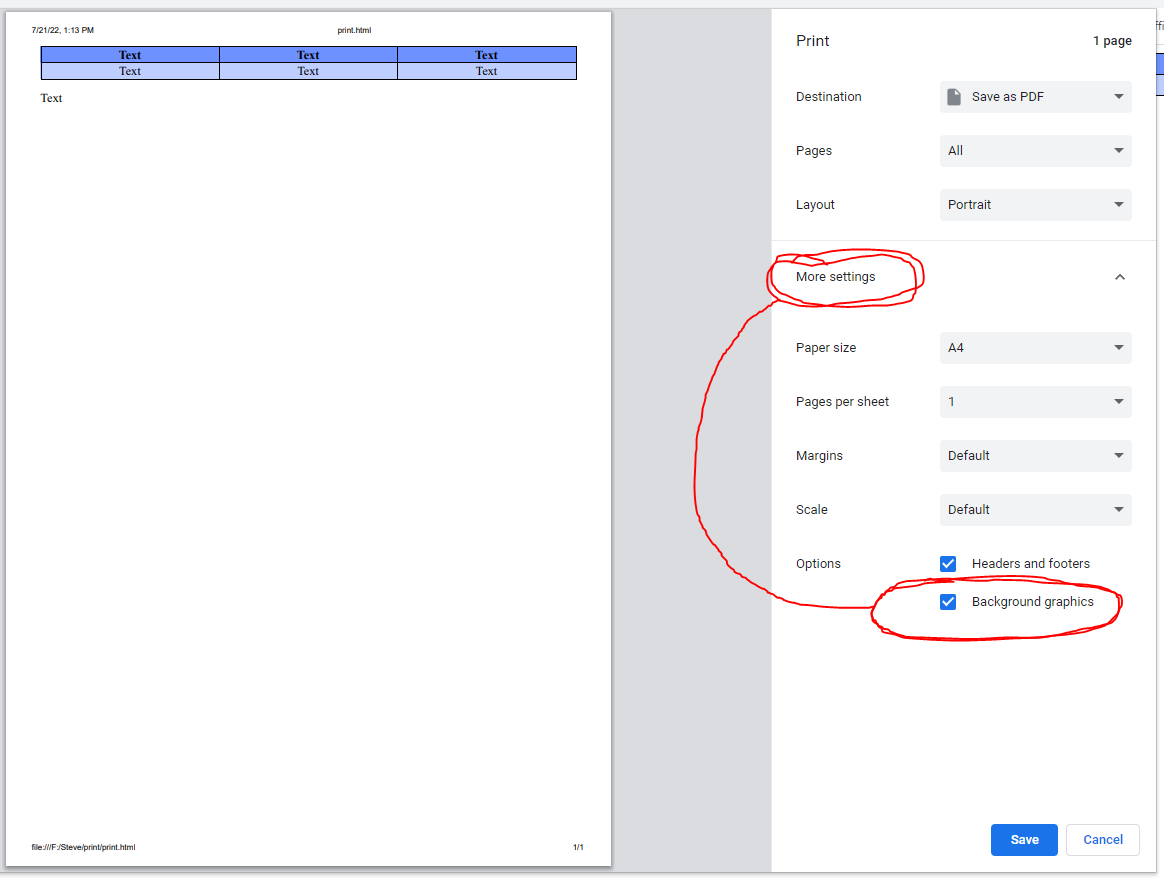Click the Headers and footers label
The height and width of the screenshot is (880, 1164).
pyautogui.click(x=1030, y=564)
